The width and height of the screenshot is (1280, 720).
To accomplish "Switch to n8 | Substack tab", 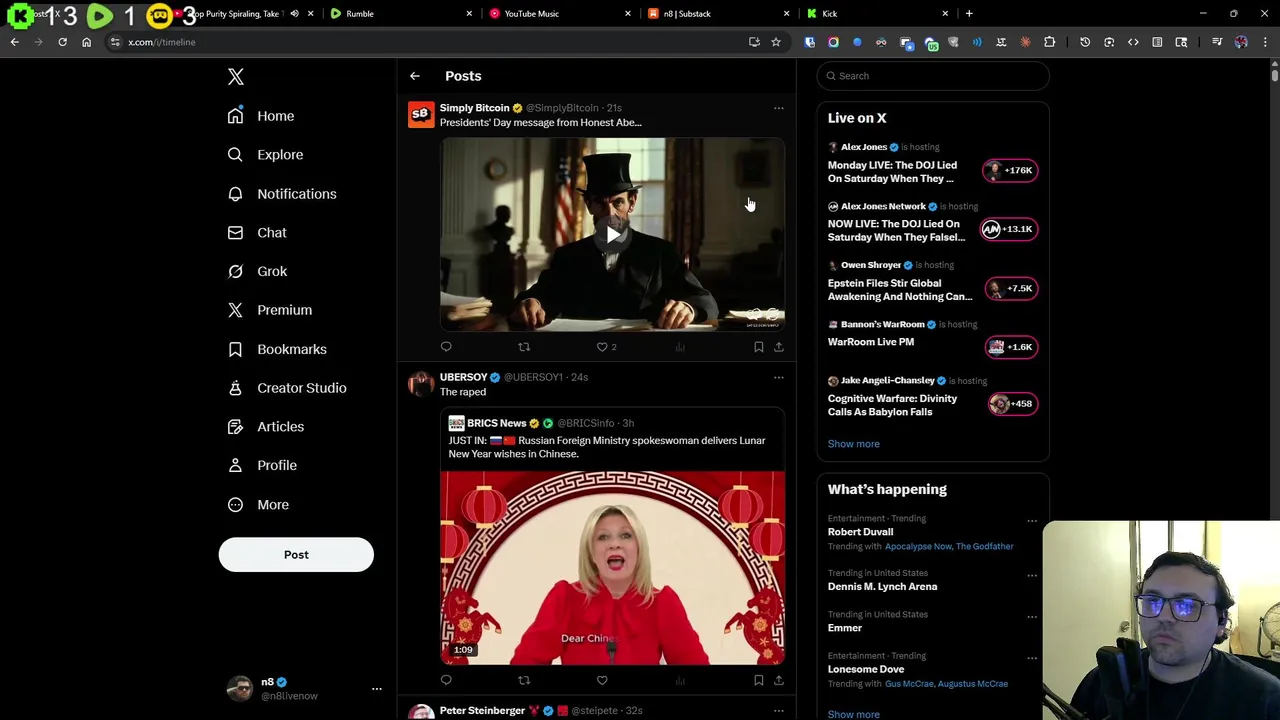I will tap(718, 14).
